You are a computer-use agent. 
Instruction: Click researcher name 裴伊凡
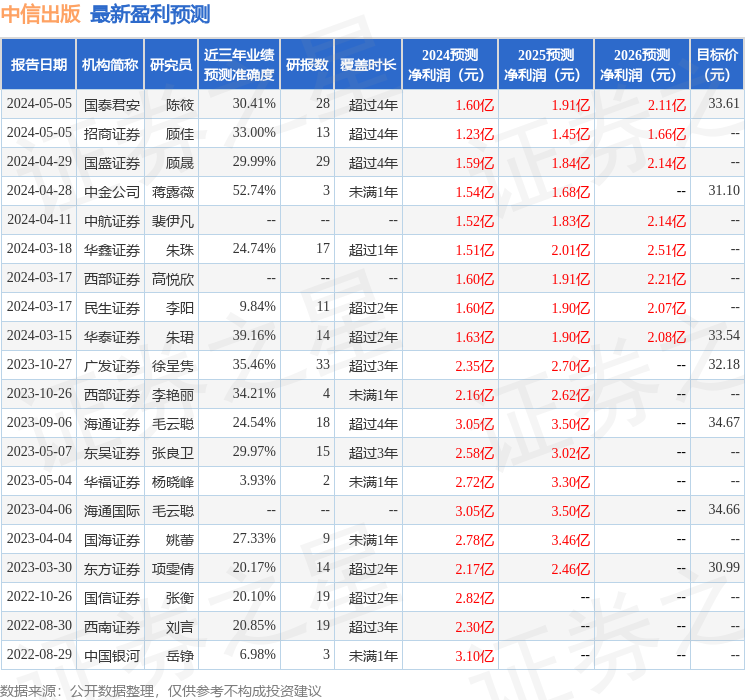click(x=173, y=221)
